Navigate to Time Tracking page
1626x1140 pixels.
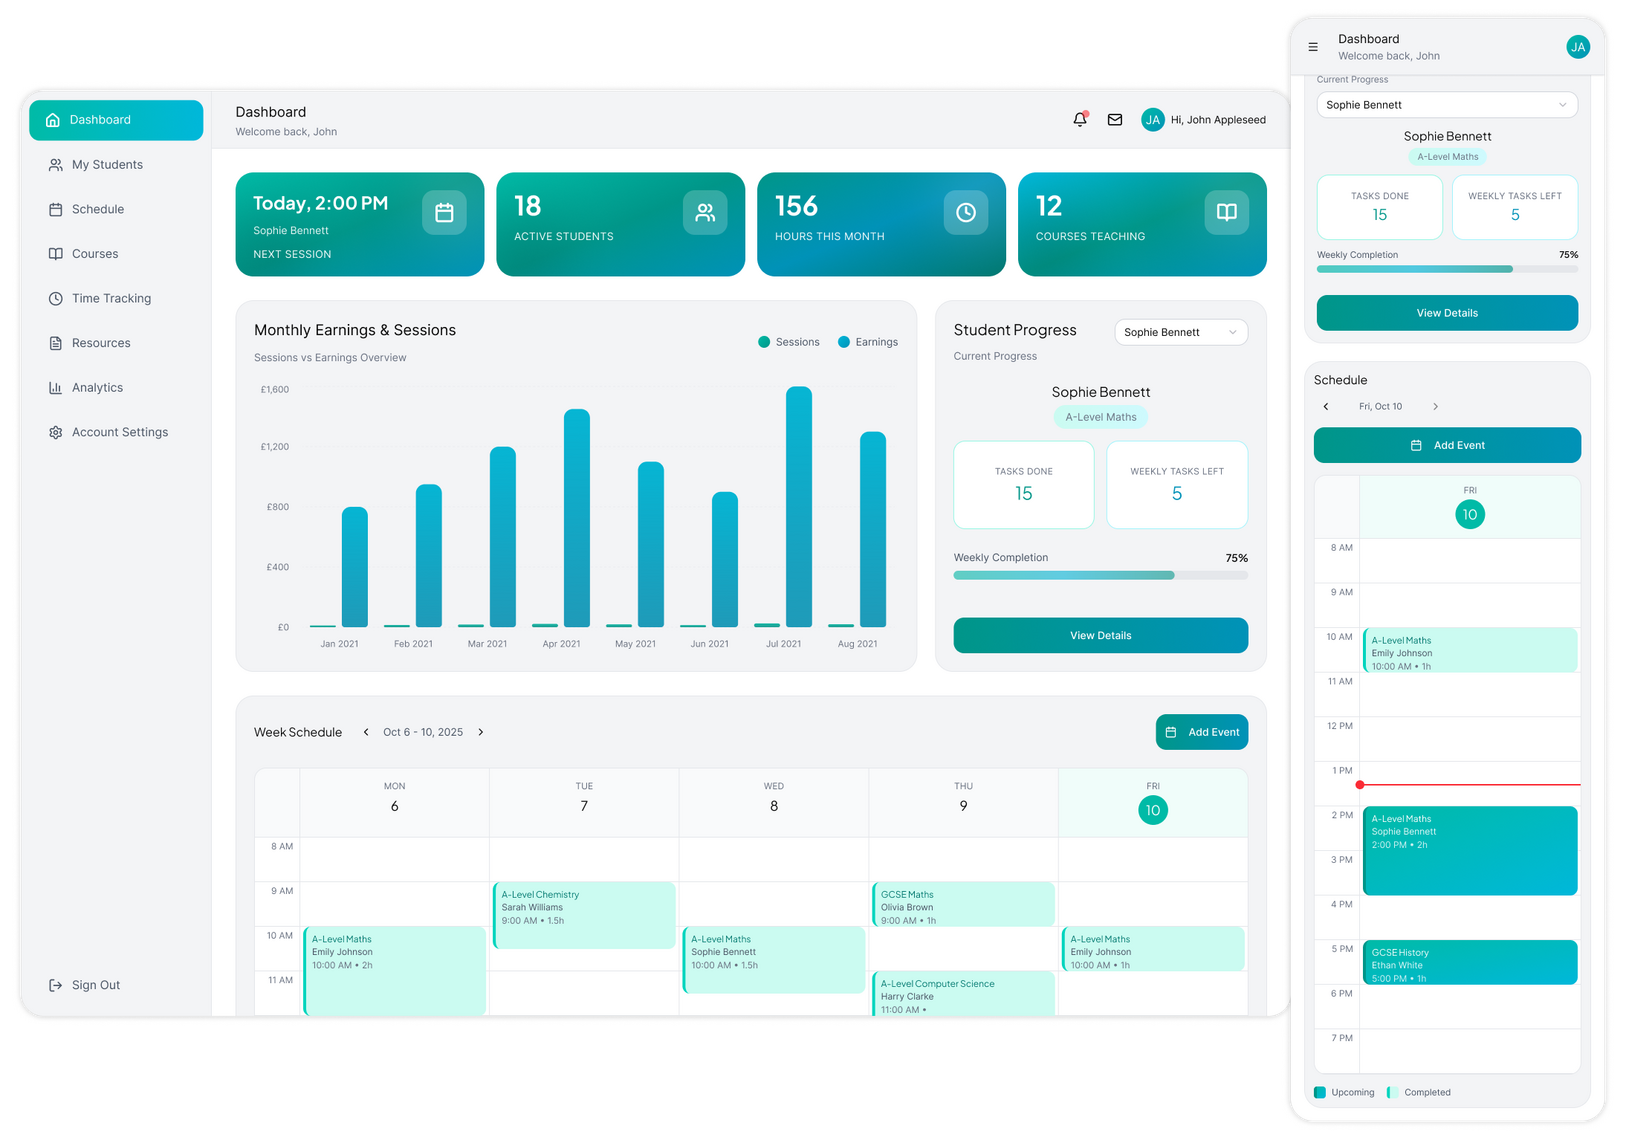(x=111, y=298)
